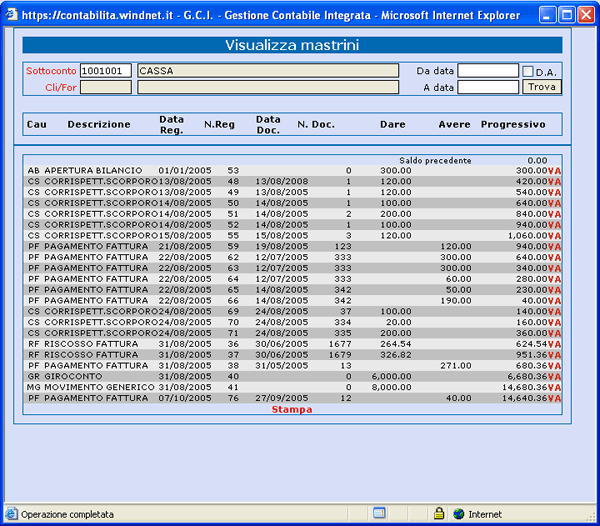Viewport: 600px width, 526px height.
Task: Click the MOVIMENTO GENERICO description text
Action: (99, 387)
